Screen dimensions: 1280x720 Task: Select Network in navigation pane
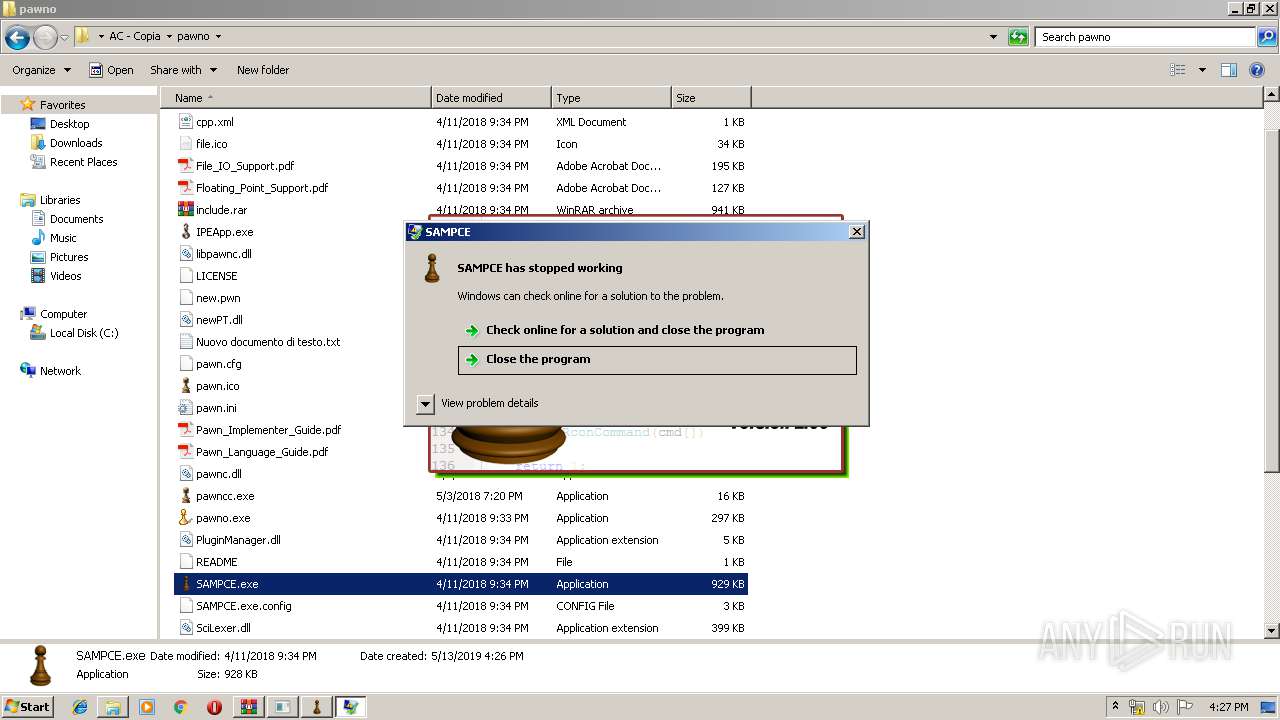60,371
